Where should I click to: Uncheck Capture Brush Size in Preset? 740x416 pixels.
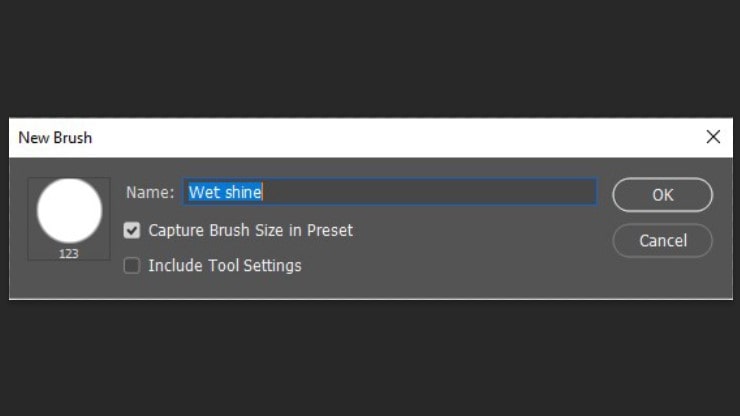pos(132,231)
